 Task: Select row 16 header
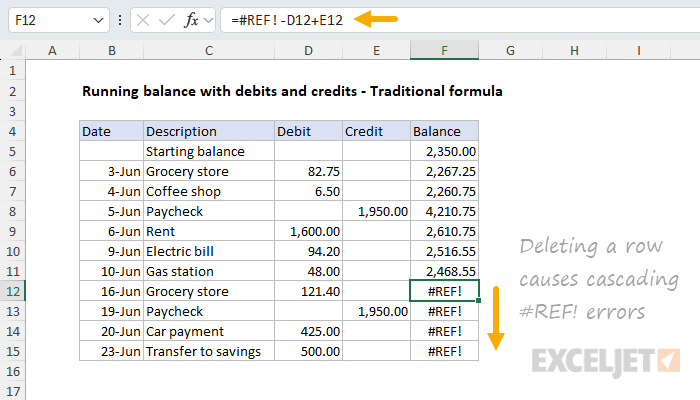[x=12, y=371]
